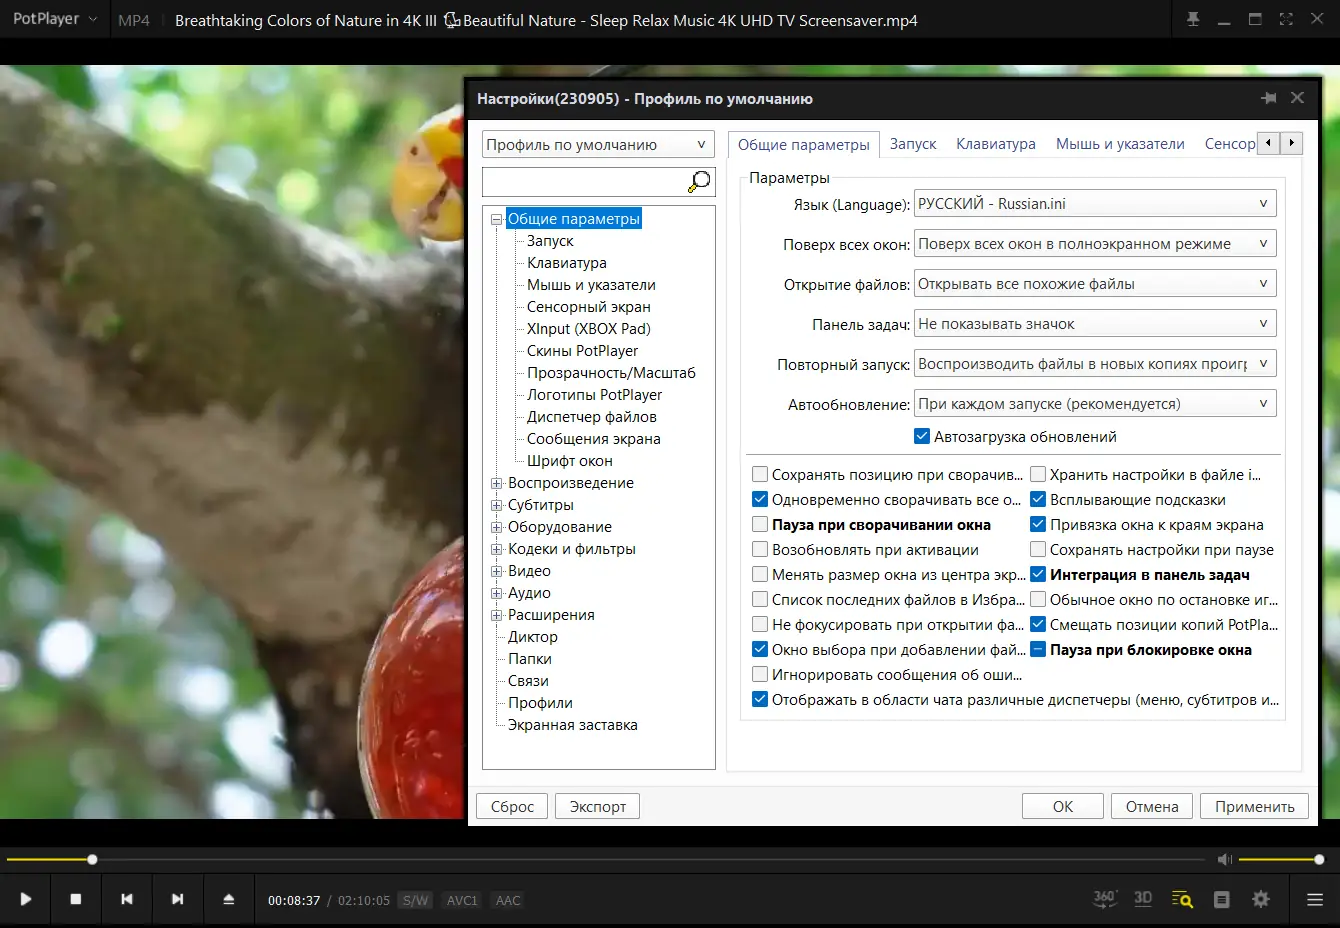Confirm settings with the OK button

(1063, 806)
